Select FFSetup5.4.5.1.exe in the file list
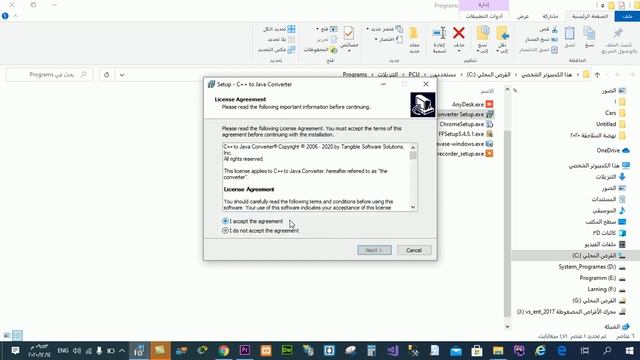640x360 pixels. click(x=465, y=134)
